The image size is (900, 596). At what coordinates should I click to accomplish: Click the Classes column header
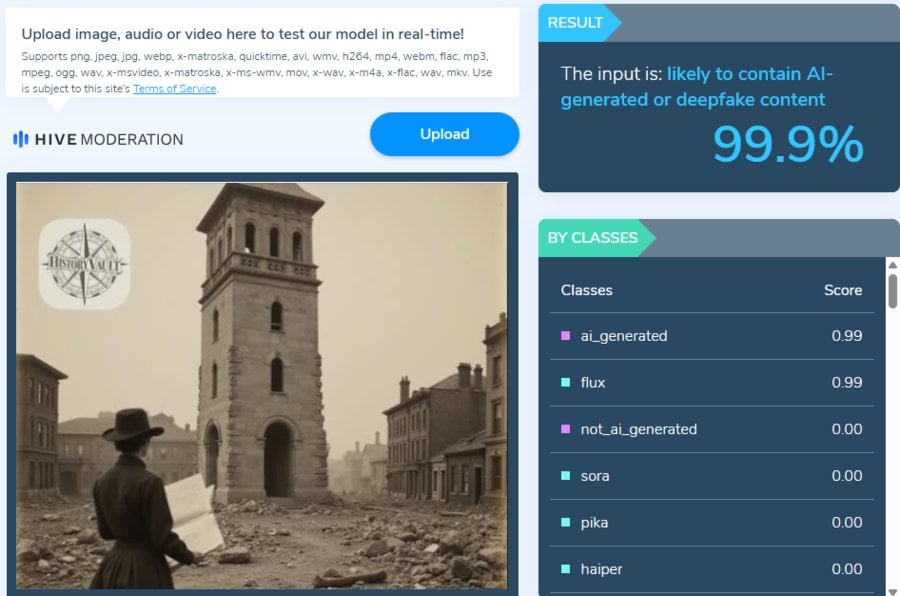(x=586, y=290)
